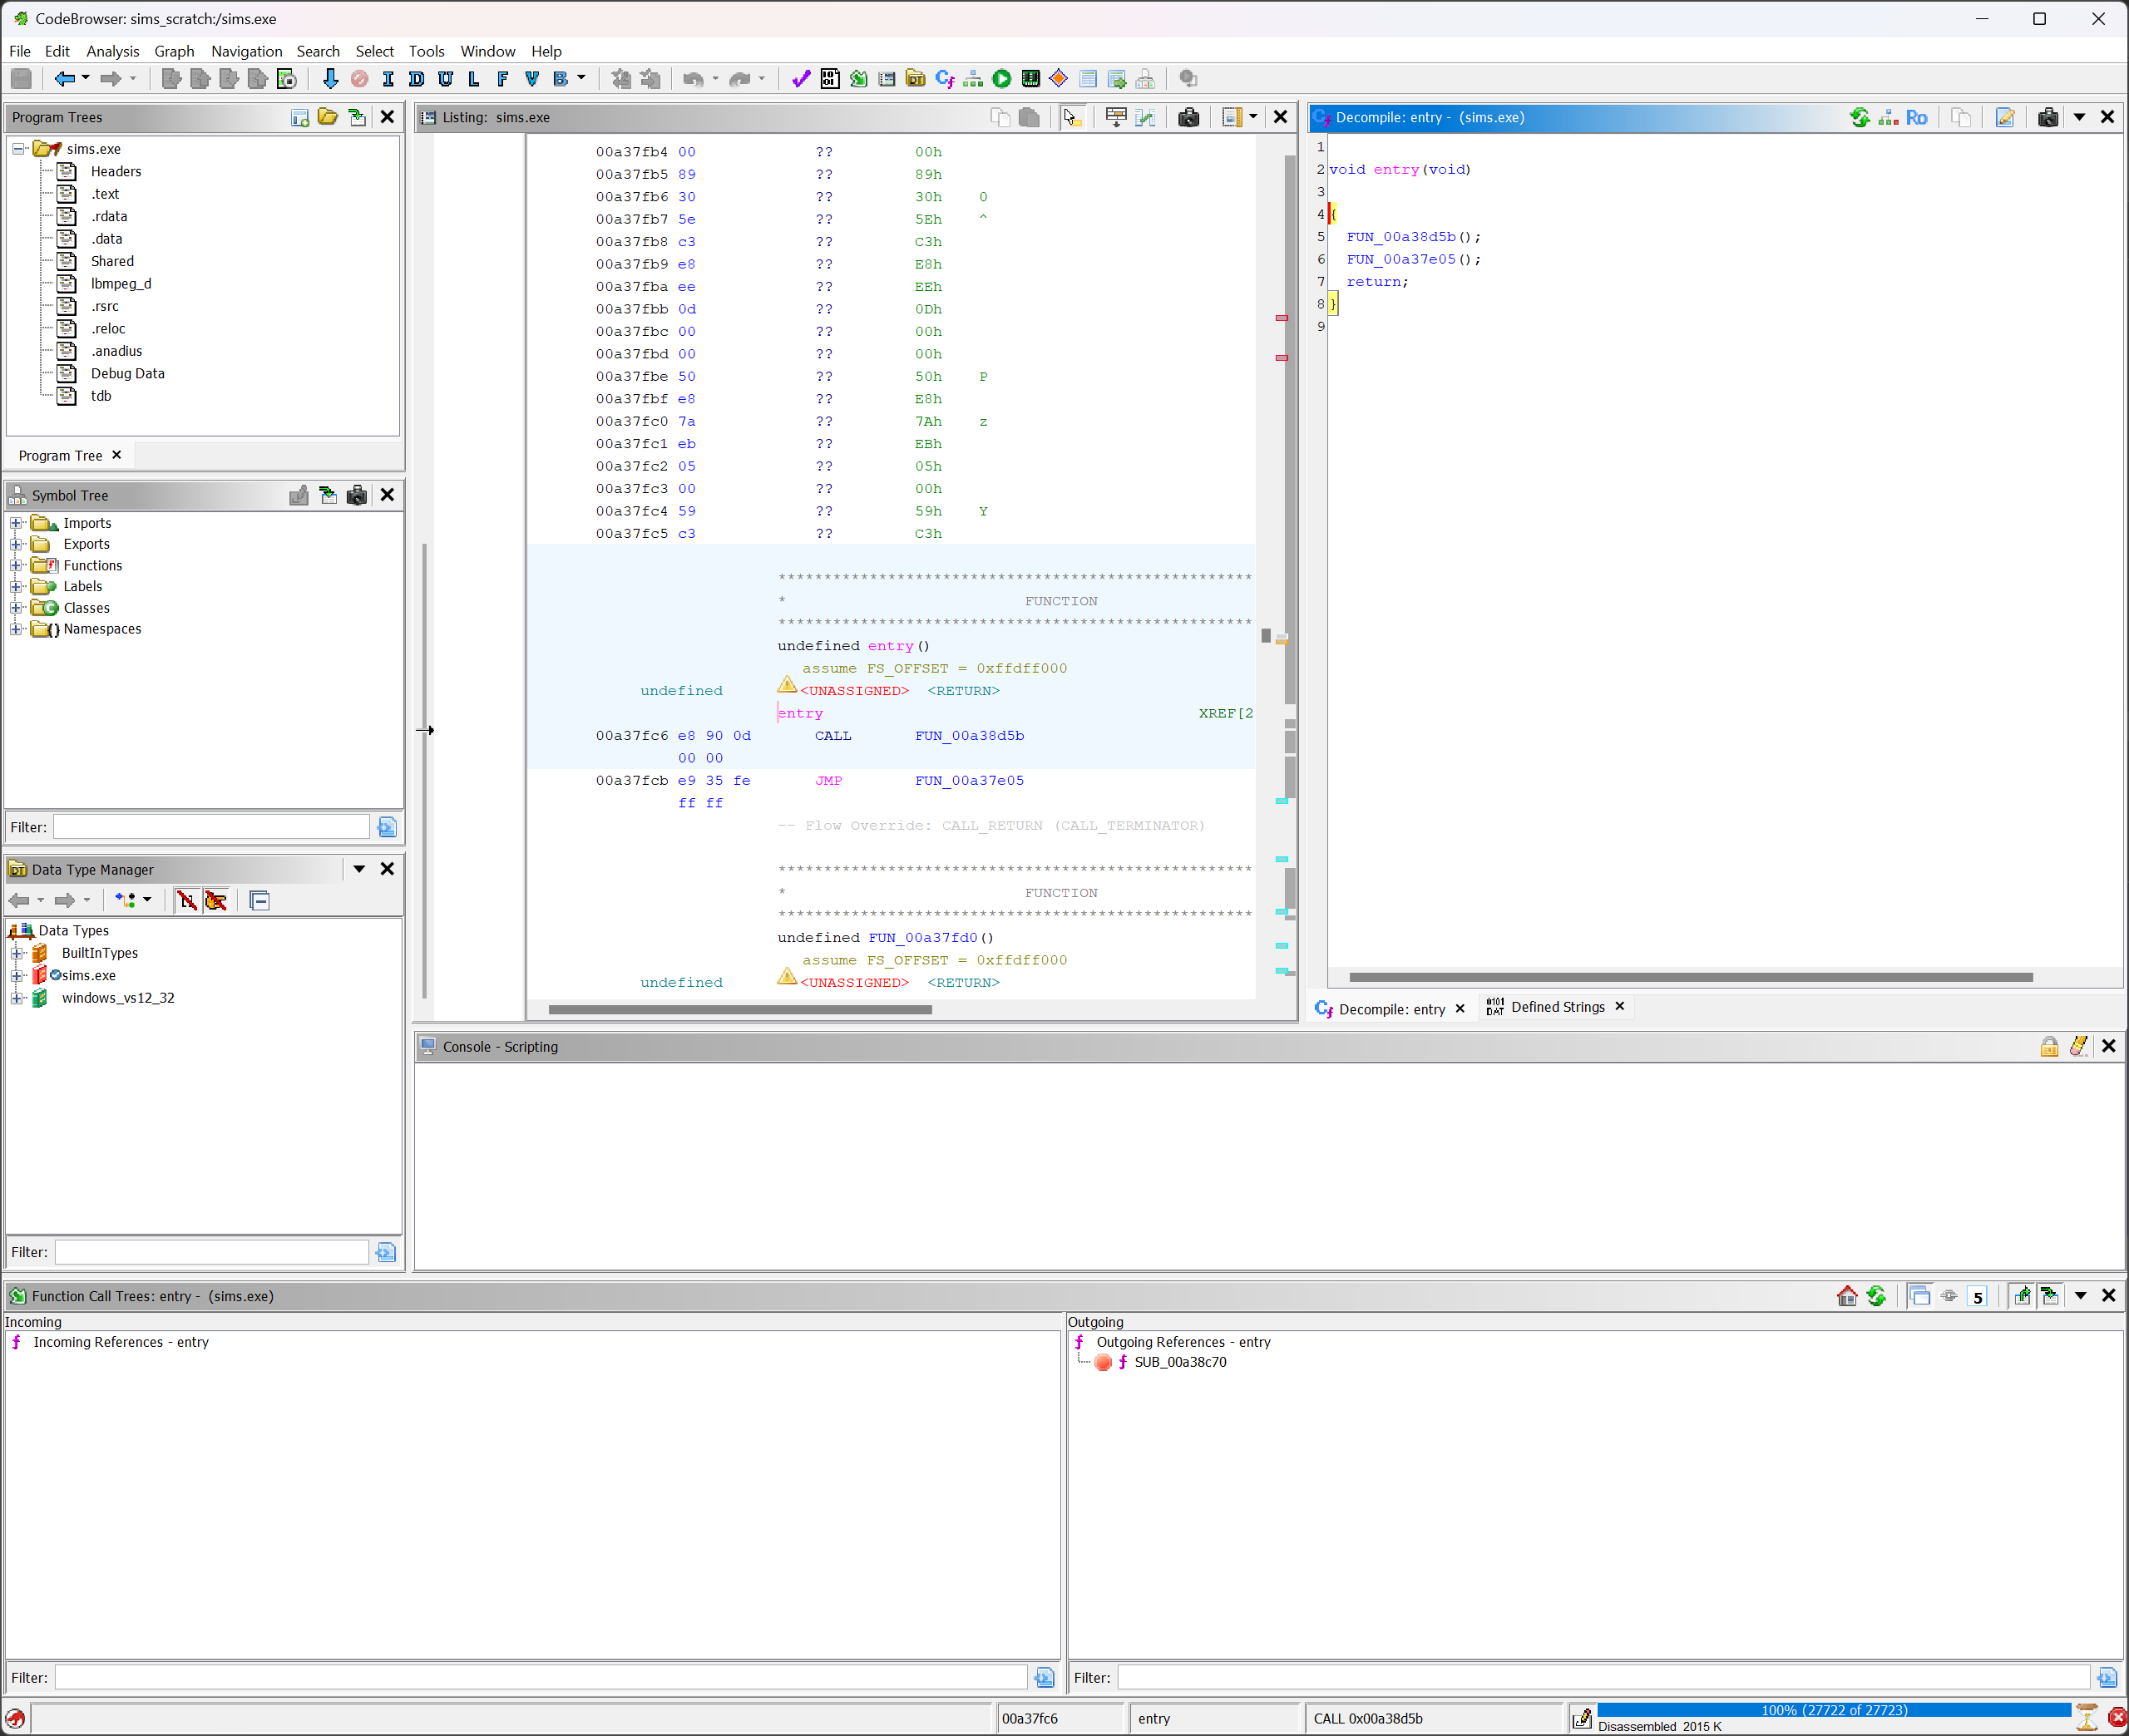Toggle the Console scroll lock icon

[x=2049, y=1046]
